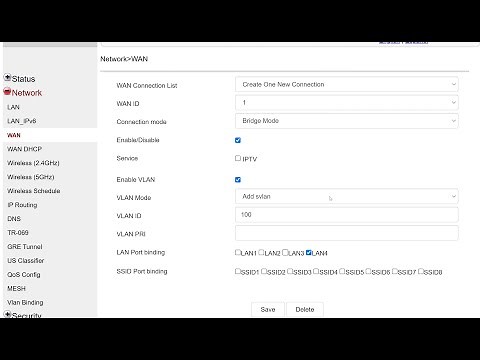Open the IP Routing page
This screenshot has width=480, height=360.
point(22,205)
